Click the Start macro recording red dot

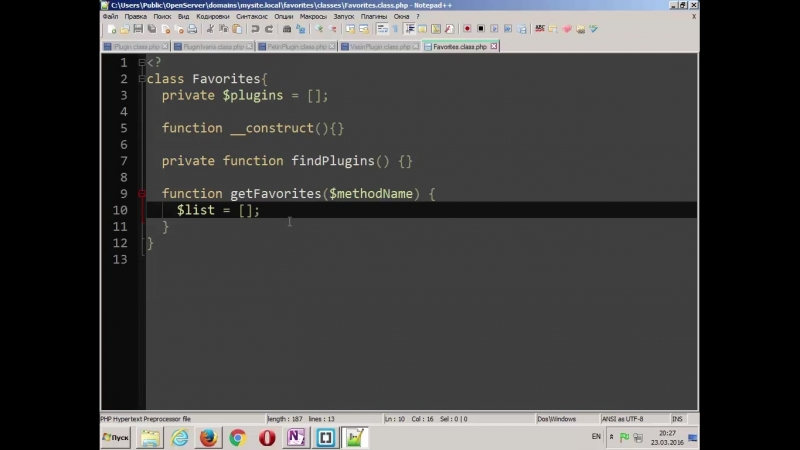coord(467,29)
